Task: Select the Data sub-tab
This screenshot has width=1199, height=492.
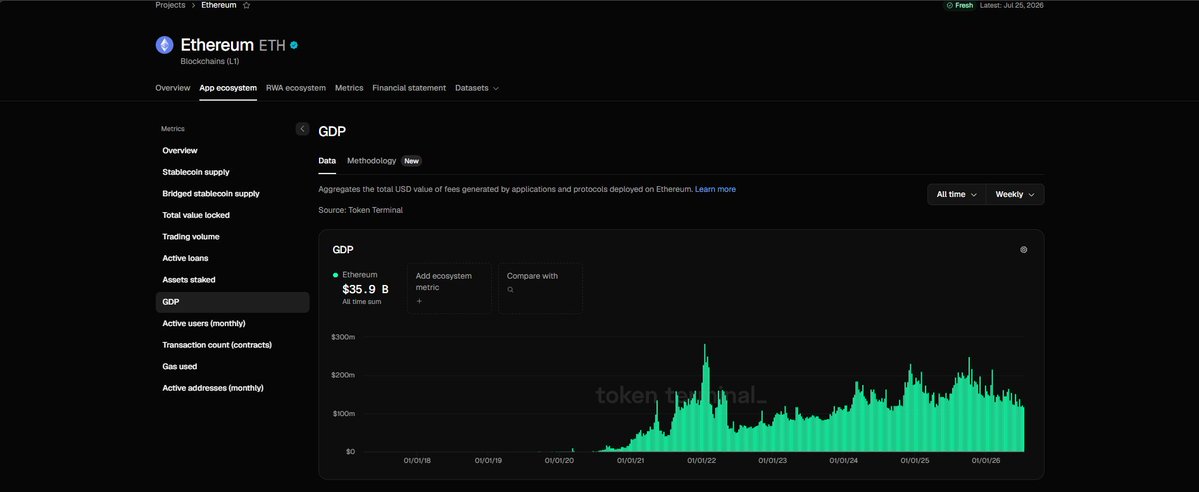Action: 327,161
